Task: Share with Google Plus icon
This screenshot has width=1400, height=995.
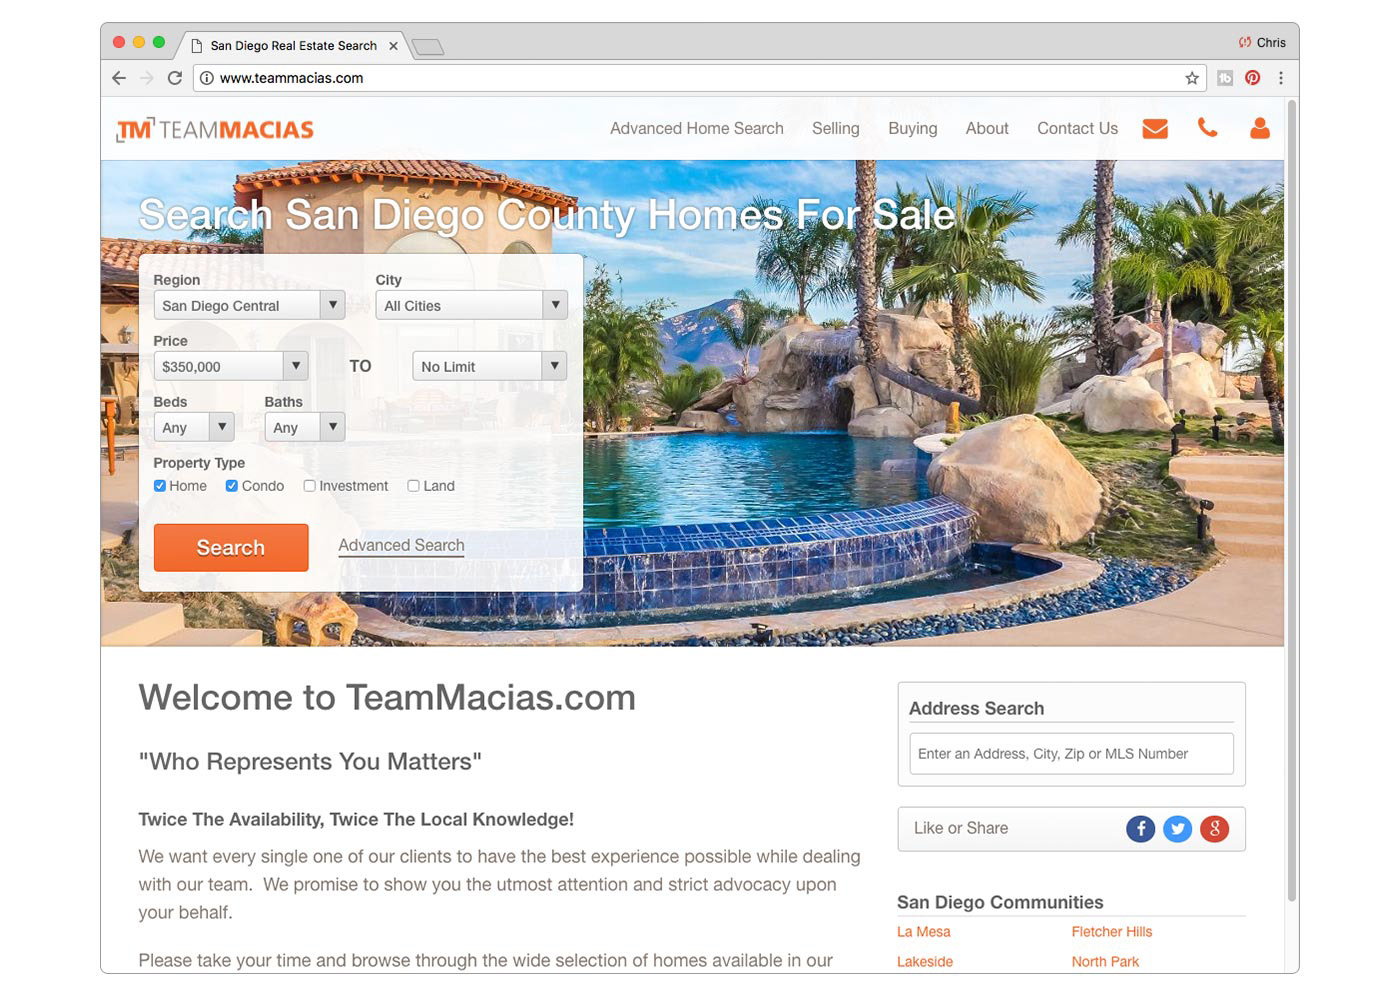Action: [1214, 828]
